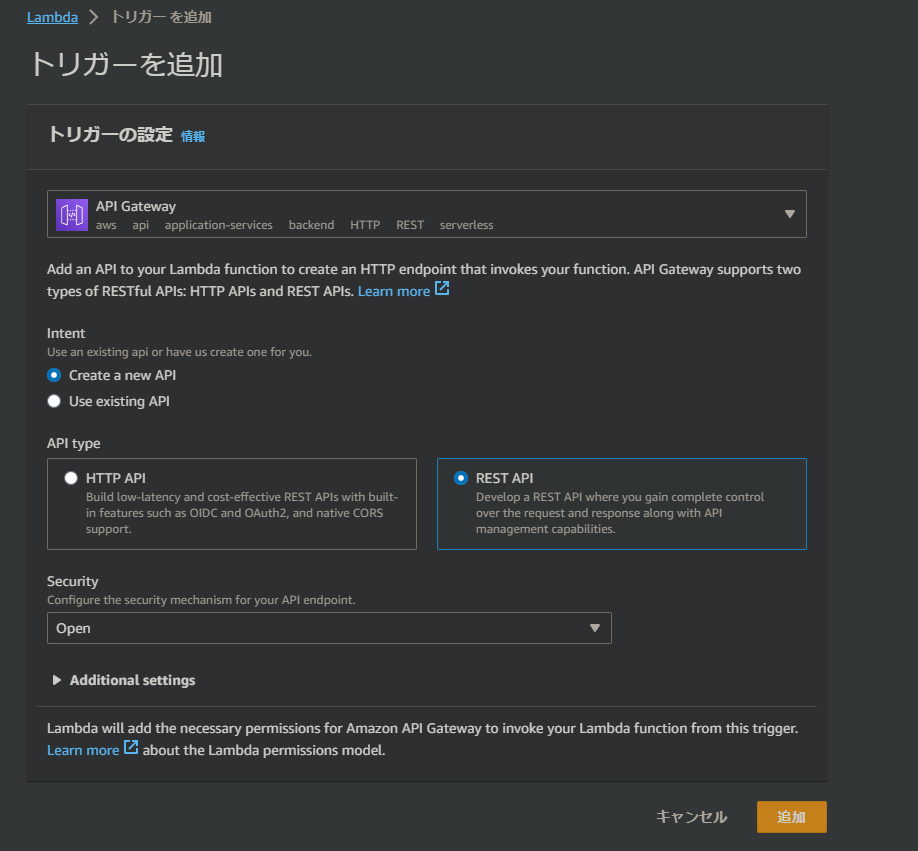
Task: Click the REST API option card
Action: 622,504
